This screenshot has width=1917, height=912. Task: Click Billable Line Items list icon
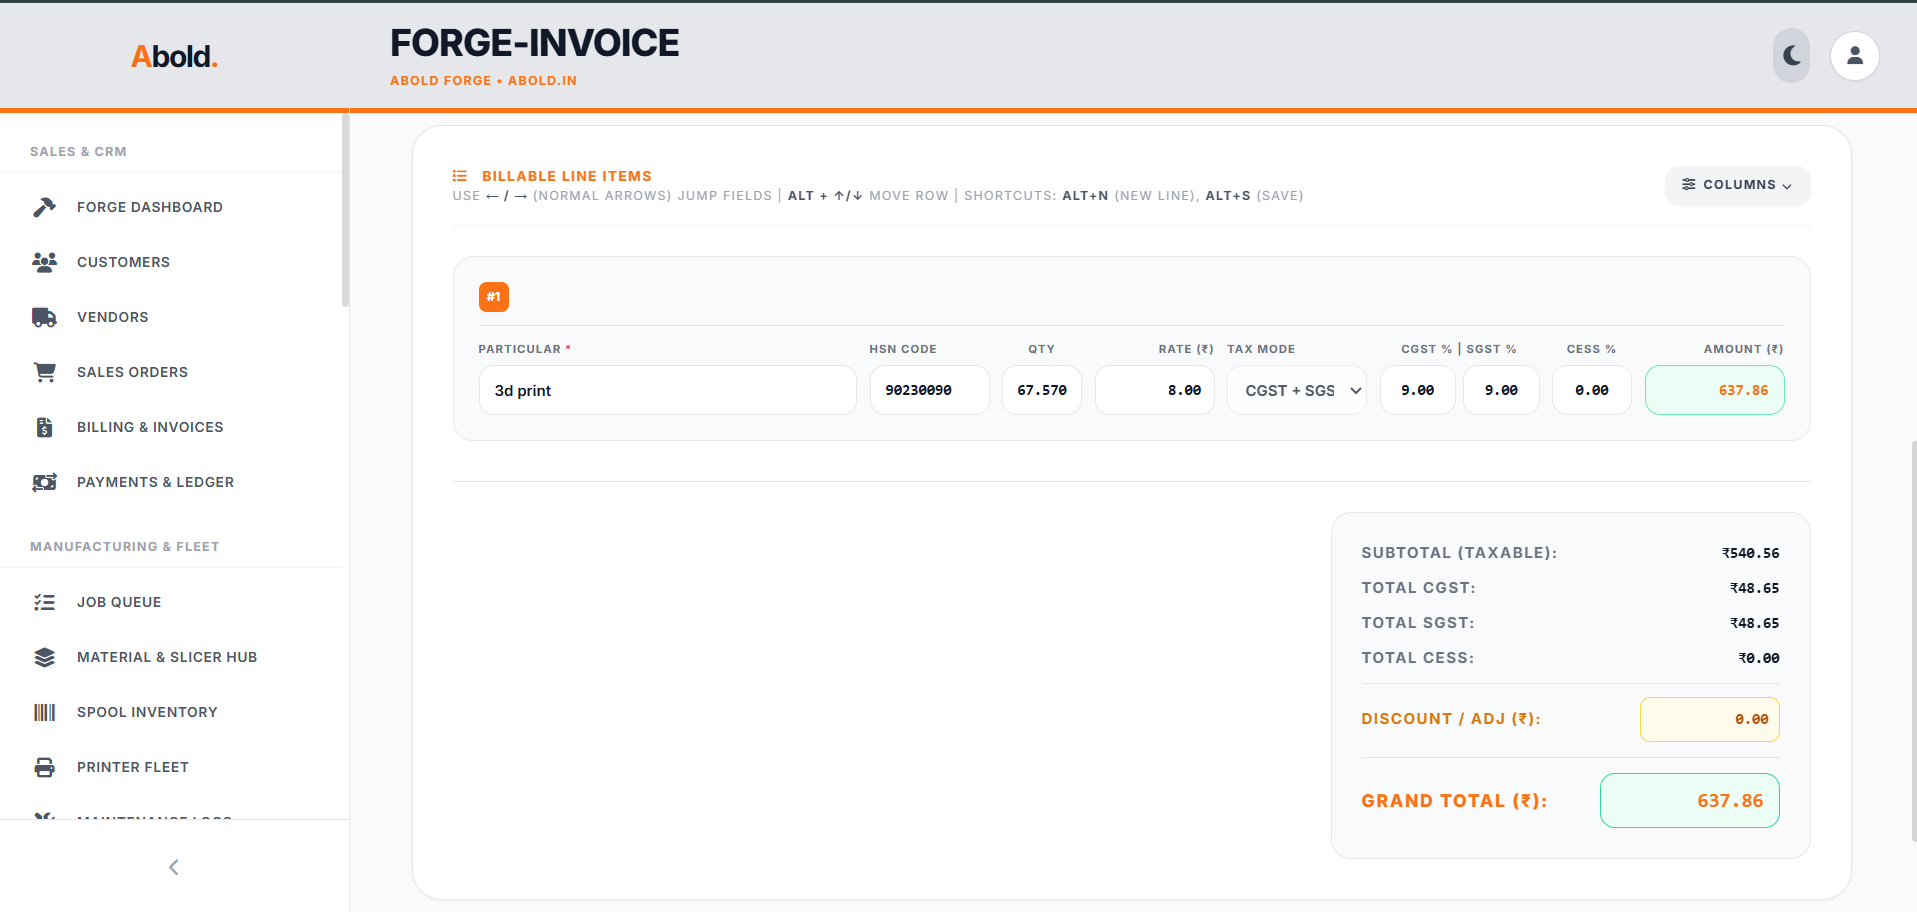tap(460, 176)
